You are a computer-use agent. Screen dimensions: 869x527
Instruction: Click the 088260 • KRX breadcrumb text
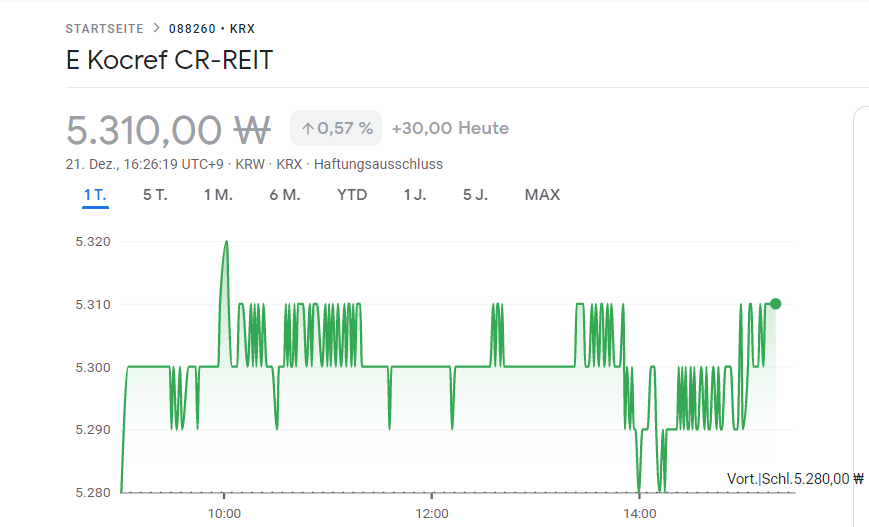[212, 29]
